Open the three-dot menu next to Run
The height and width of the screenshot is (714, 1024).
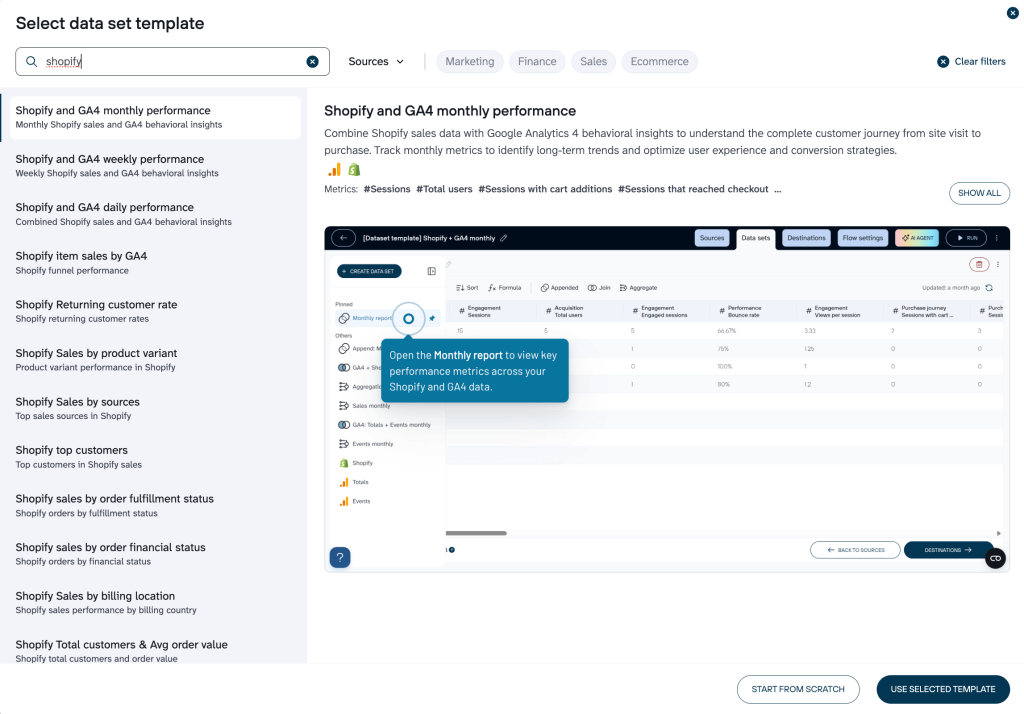pos(997,238)
